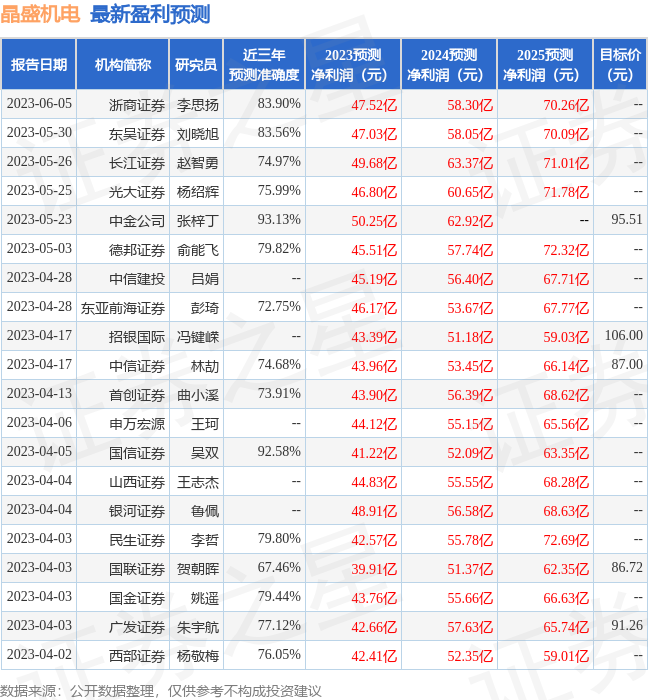Click the date 2023-06-05

39,104
